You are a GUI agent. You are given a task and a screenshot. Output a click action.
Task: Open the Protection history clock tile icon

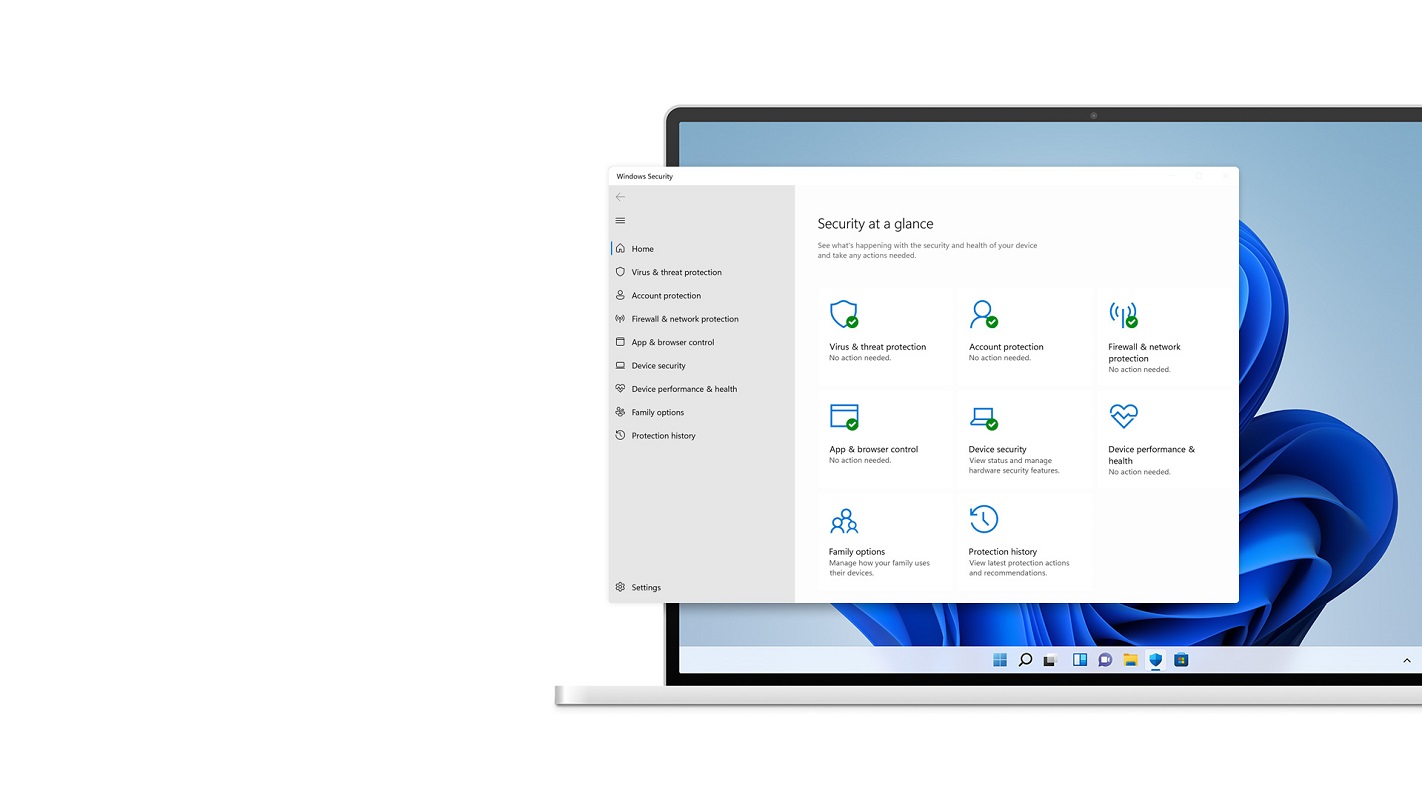(x=983, y=519)
